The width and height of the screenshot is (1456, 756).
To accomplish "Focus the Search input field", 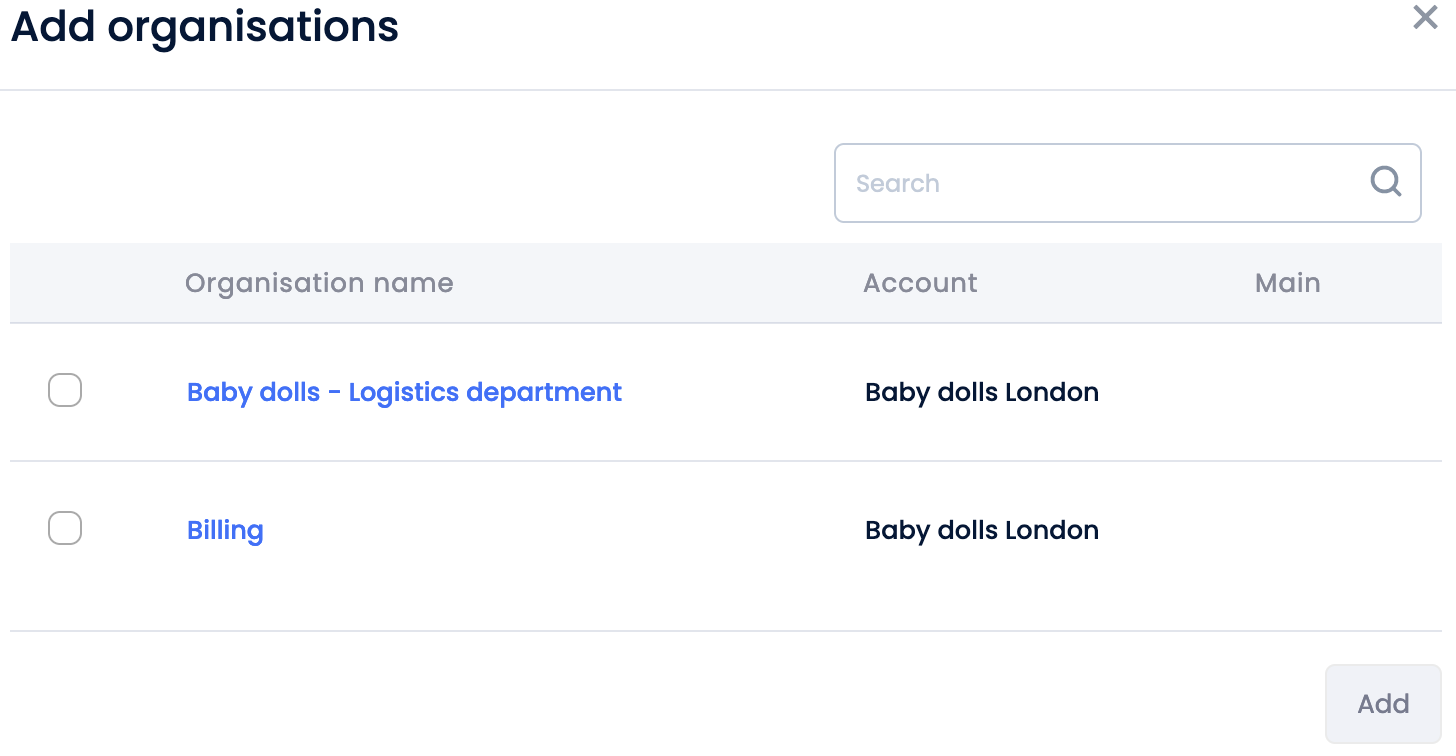I will coord(1100,183).
